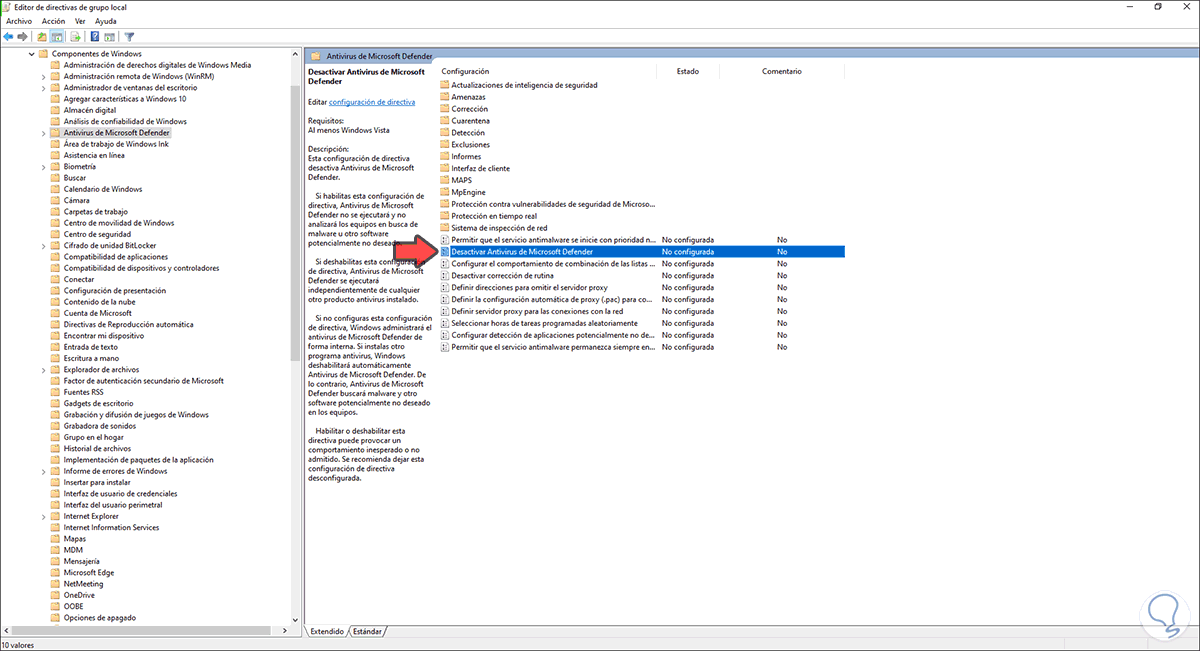Click the Forward arrow toolbar icon

pyautogui.click(x=22, y=37)
